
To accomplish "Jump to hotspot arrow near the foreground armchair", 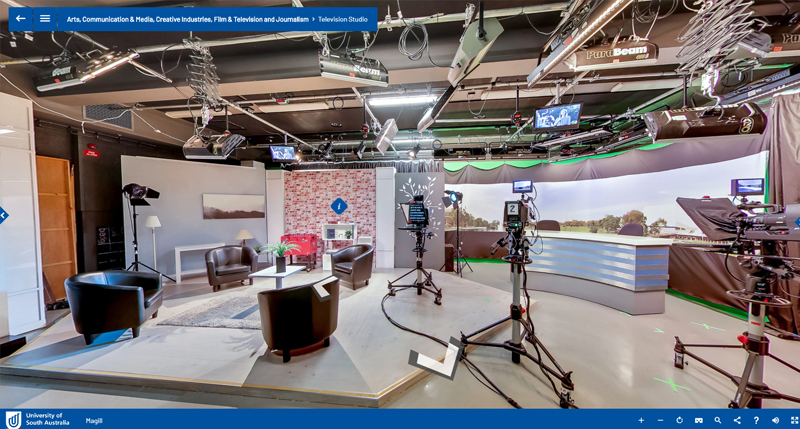I will [x=324, y=289].
